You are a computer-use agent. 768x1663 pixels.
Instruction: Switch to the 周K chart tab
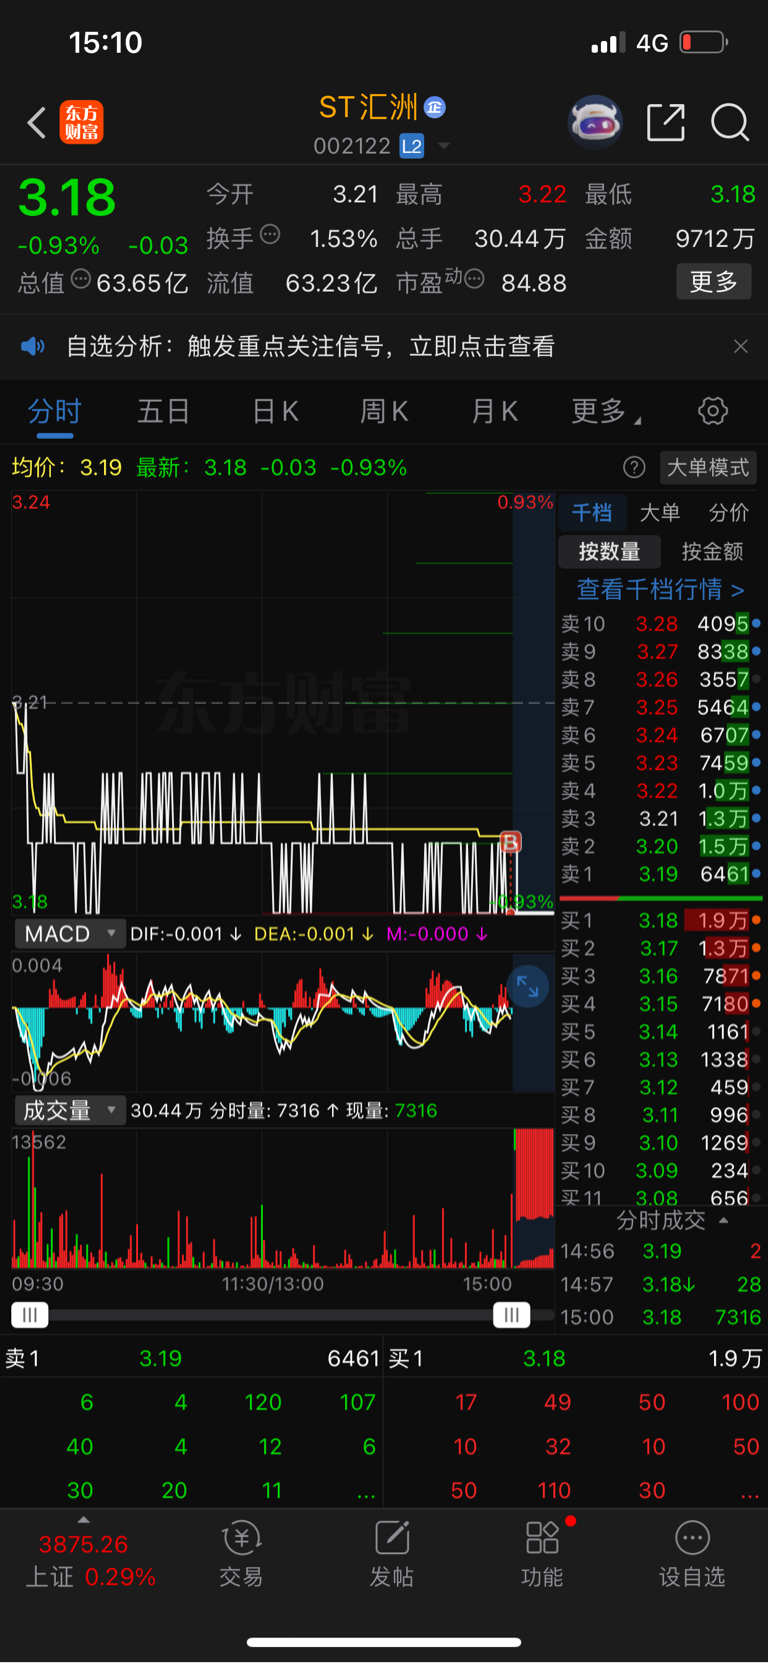coord(384,411)
